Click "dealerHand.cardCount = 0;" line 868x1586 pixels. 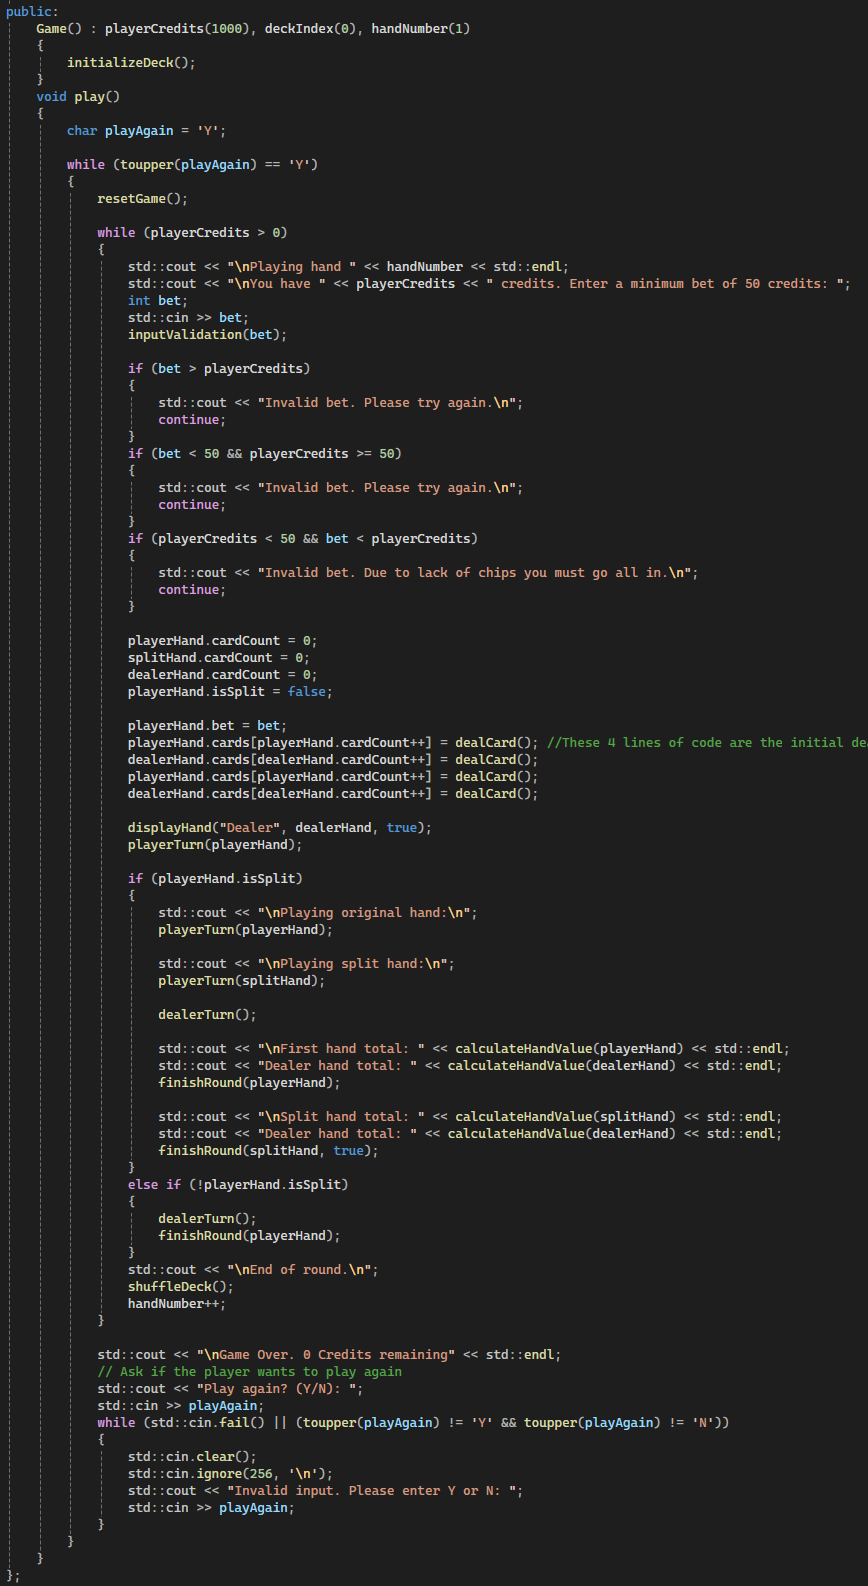click(222, 674)
